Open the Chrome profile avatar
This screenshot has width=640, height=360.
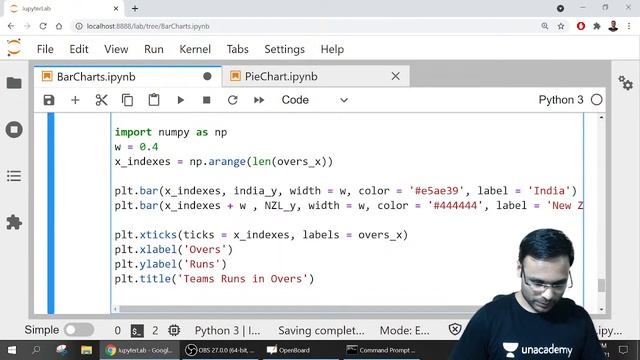[x=613, y=26]
